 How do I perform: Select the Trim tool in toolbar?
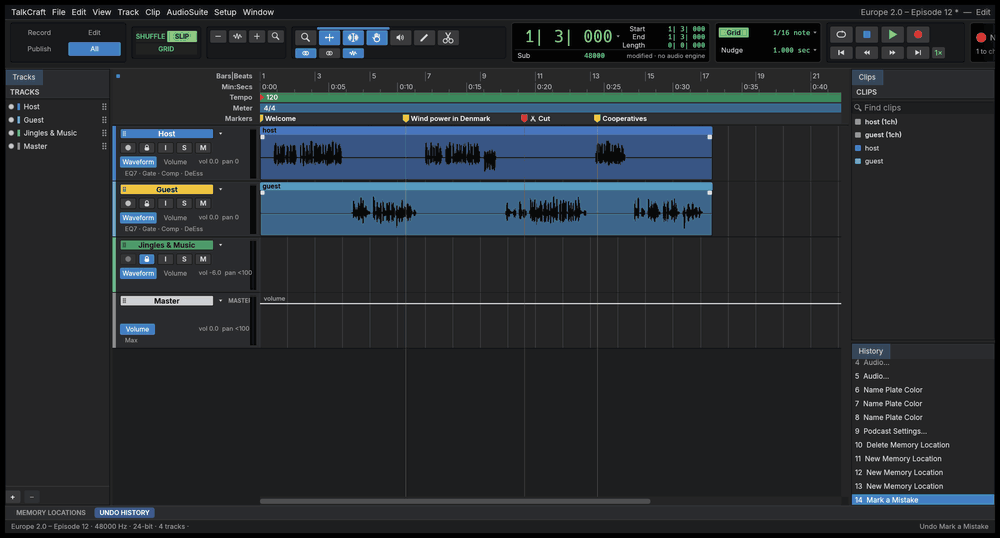329,38
